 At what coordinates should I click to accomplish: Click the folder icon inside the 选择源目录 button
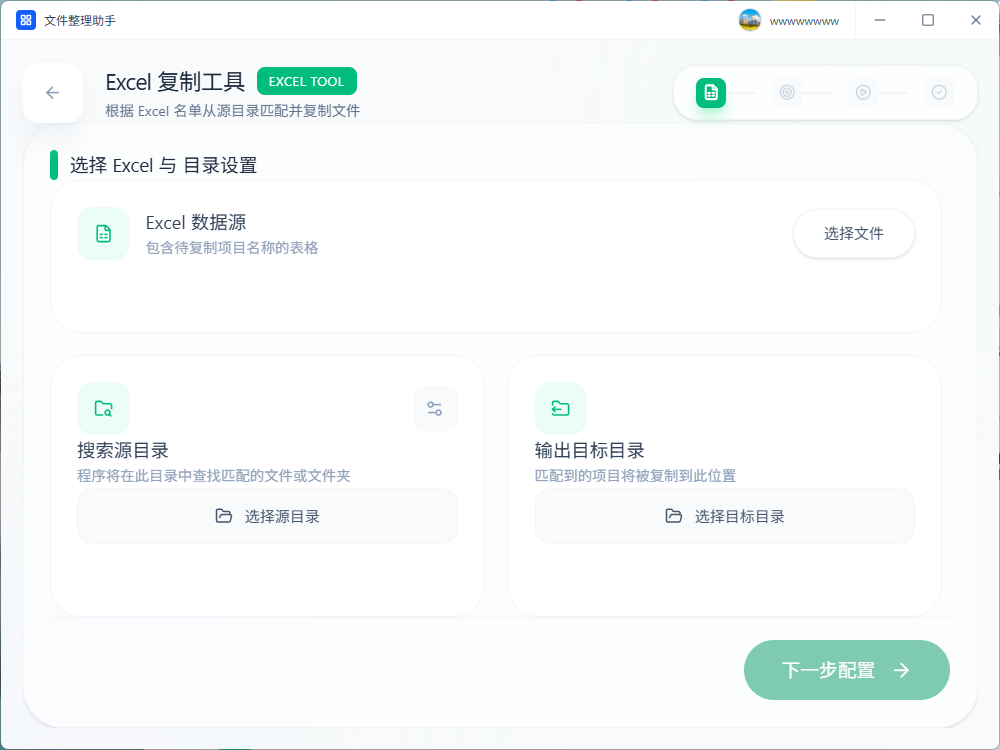coord(225,516)
